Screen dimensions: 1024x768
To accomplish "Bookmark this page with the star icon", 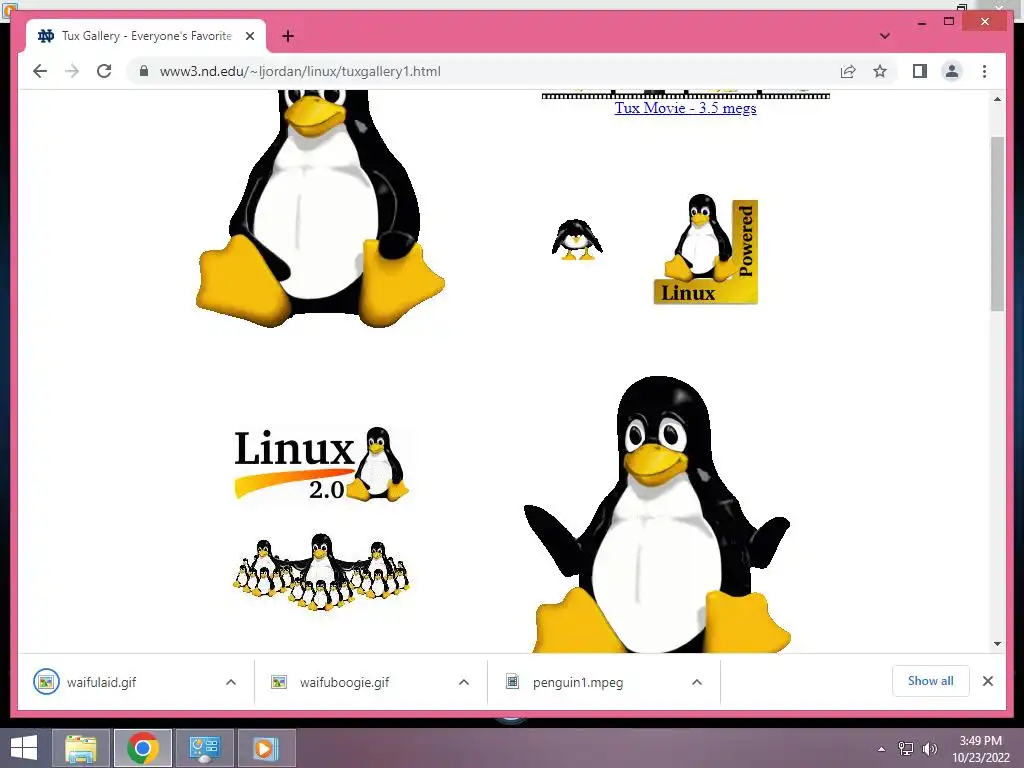I will click(x=880, y=71).
